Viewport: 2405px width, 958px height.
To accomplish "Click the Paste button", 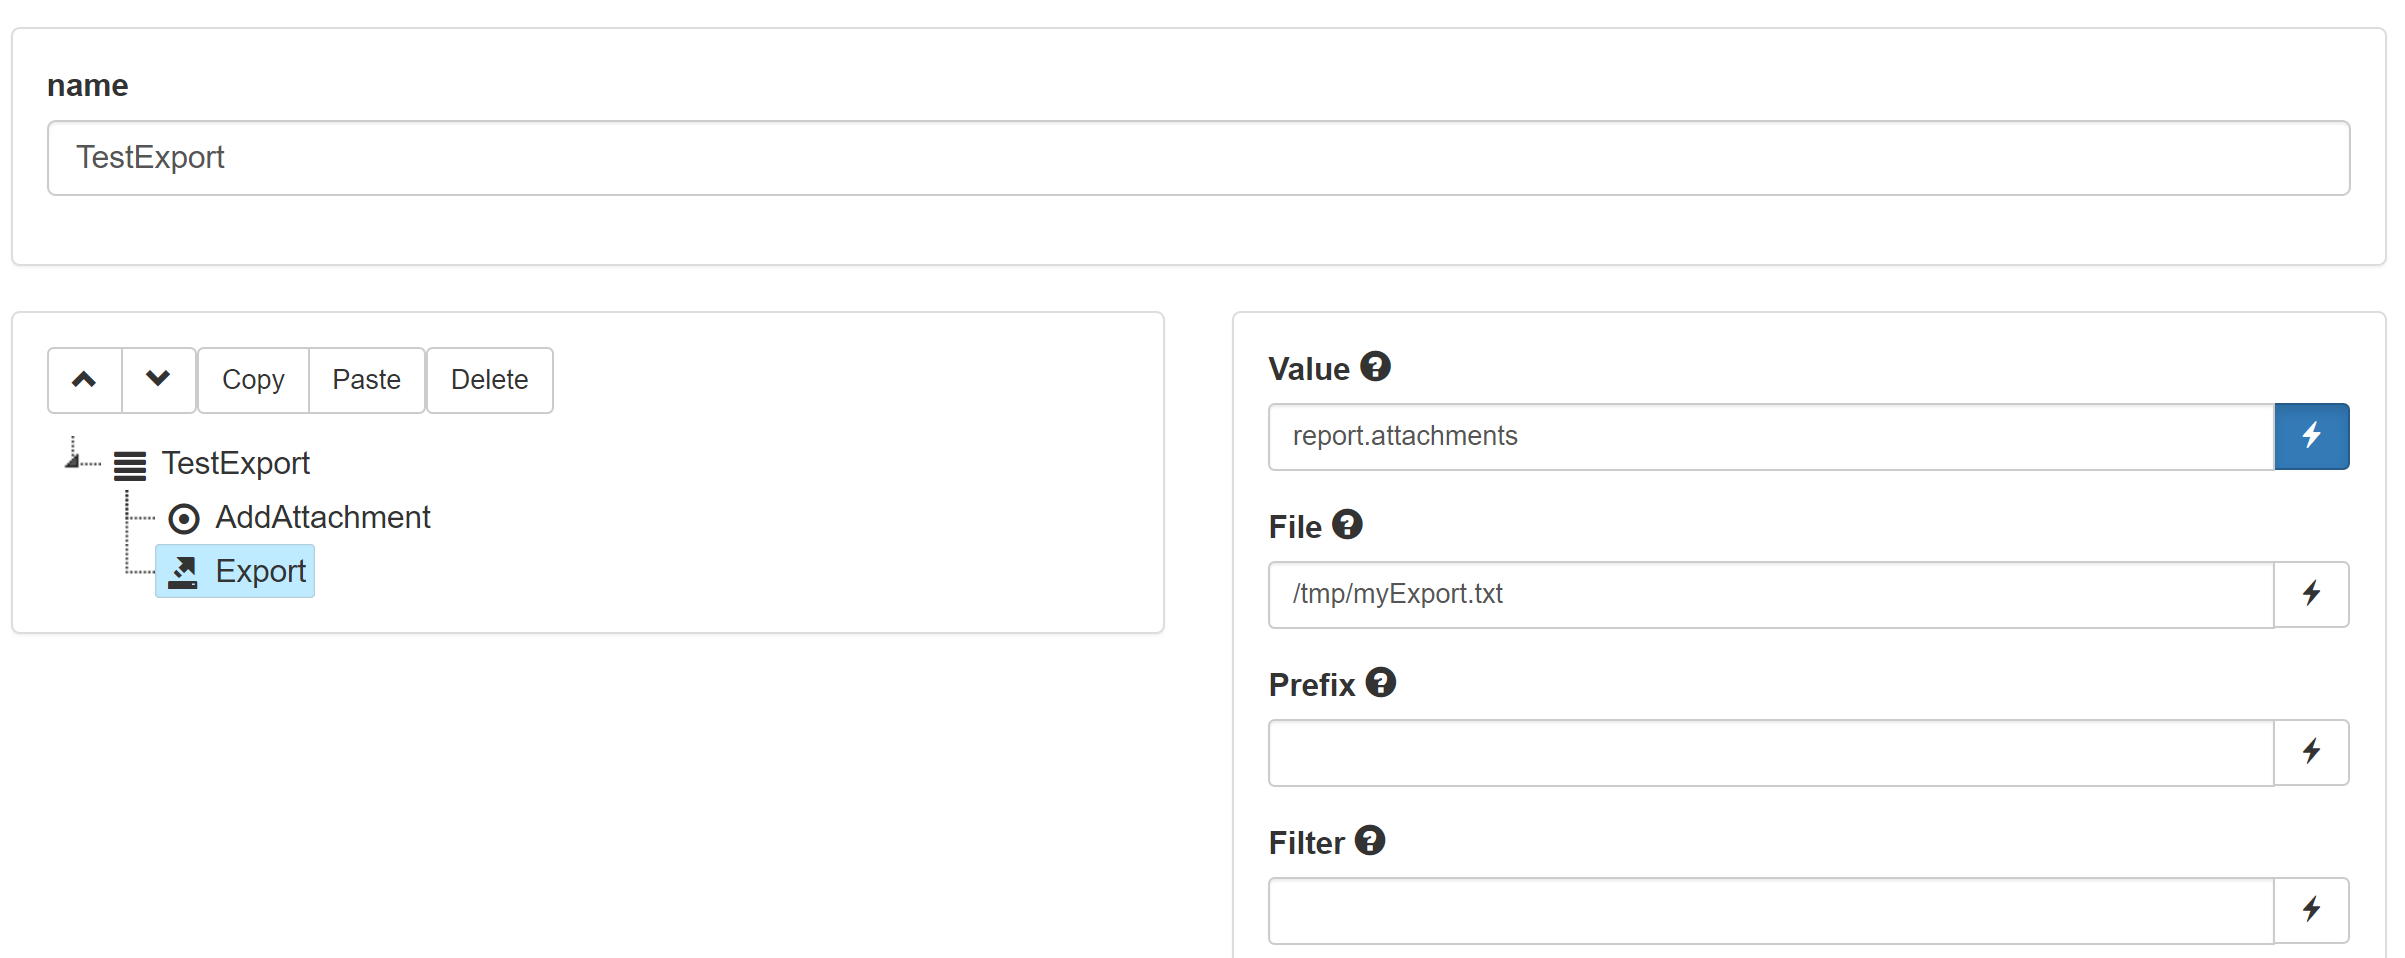I will (x=367, y=380).
